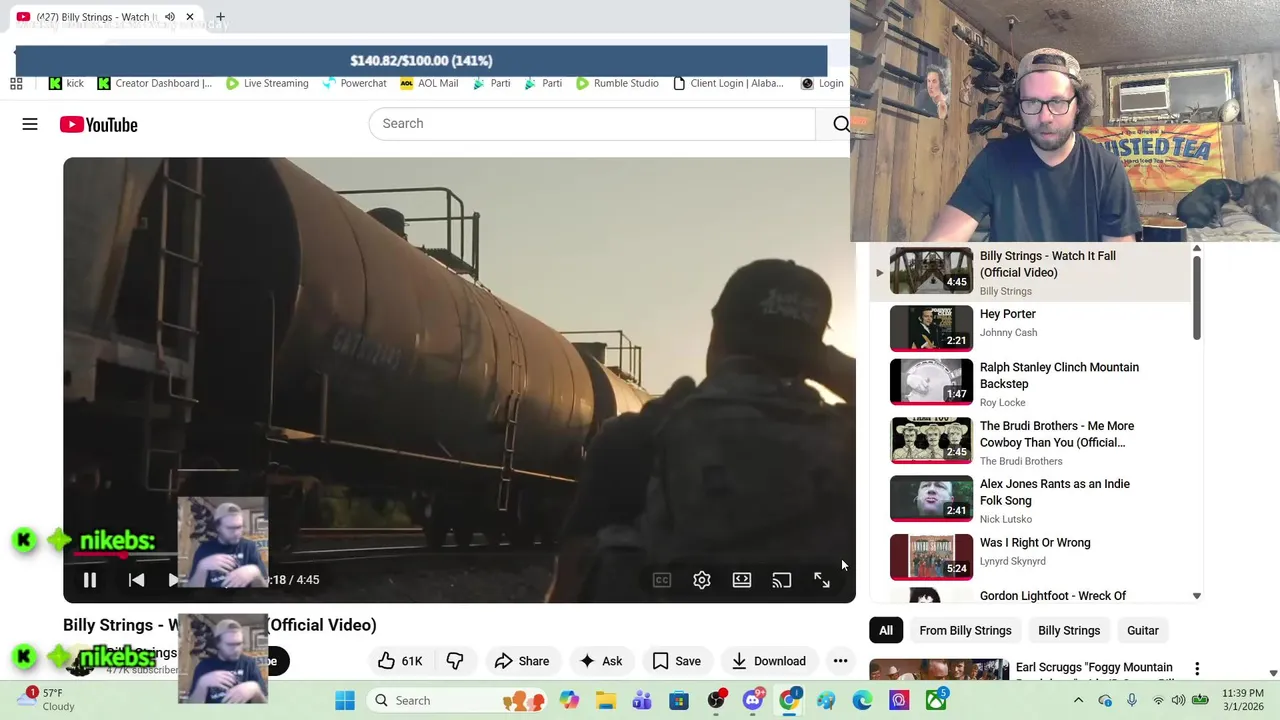Open more actions ellipsis under video

click(x=840, y=661)
